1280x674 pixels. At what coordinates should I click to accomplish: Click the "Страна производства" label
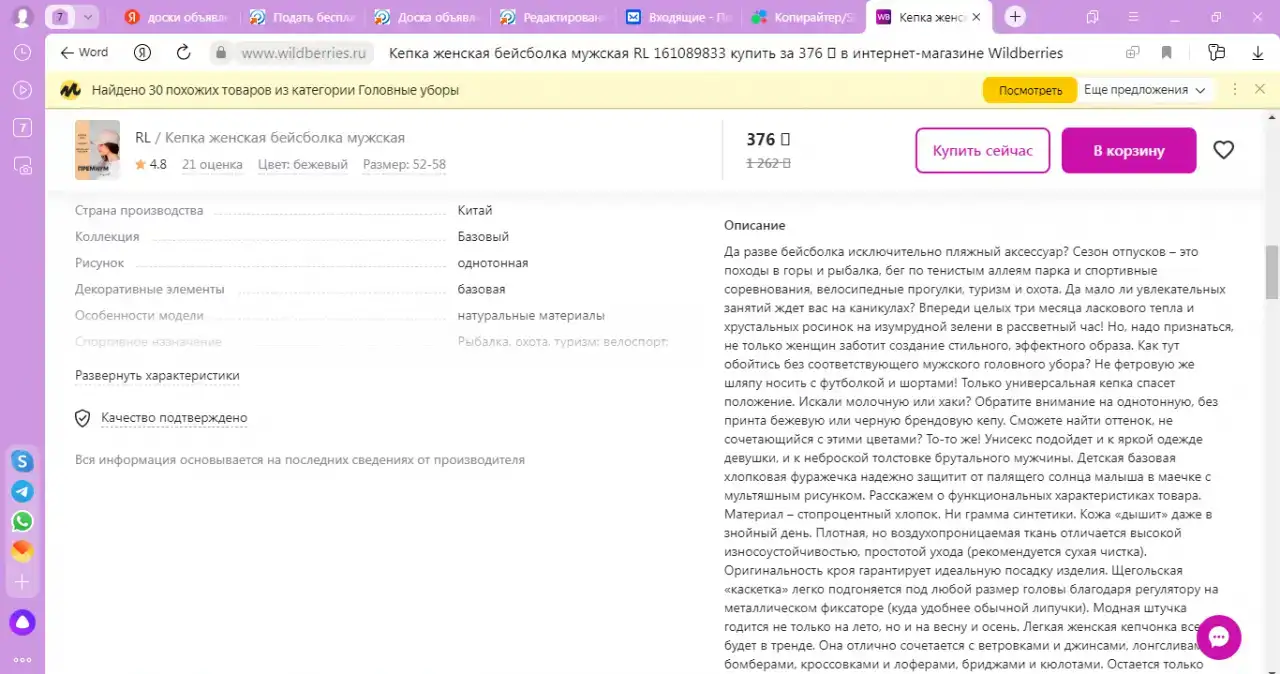click(139, 211)
